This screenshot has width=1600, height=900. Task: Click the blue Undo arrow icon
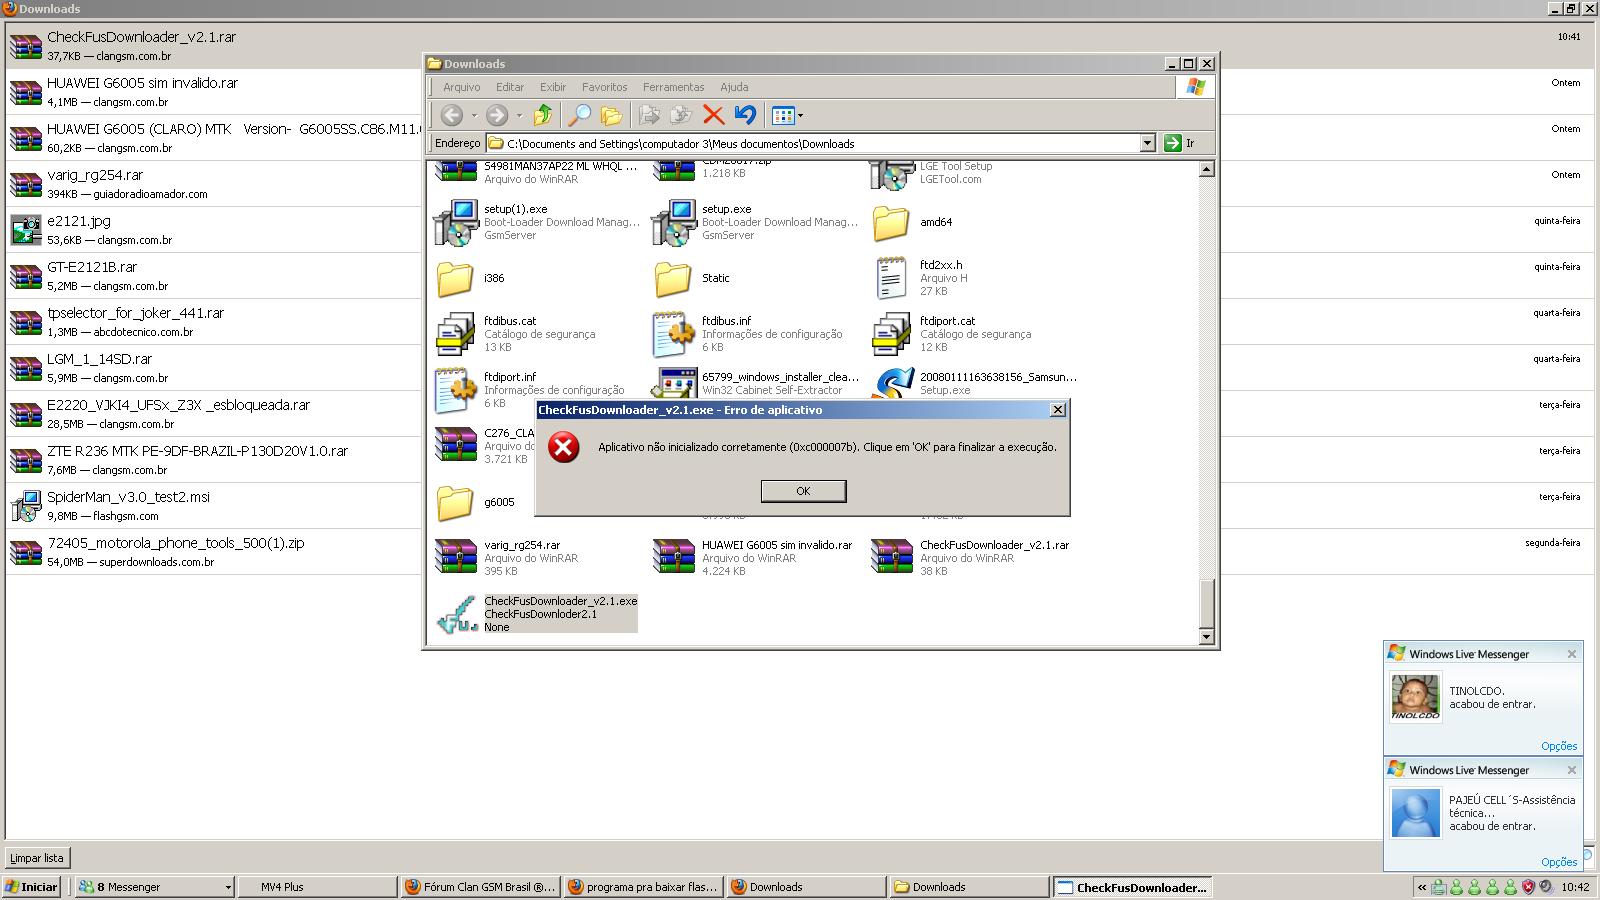tap(745, 115)
